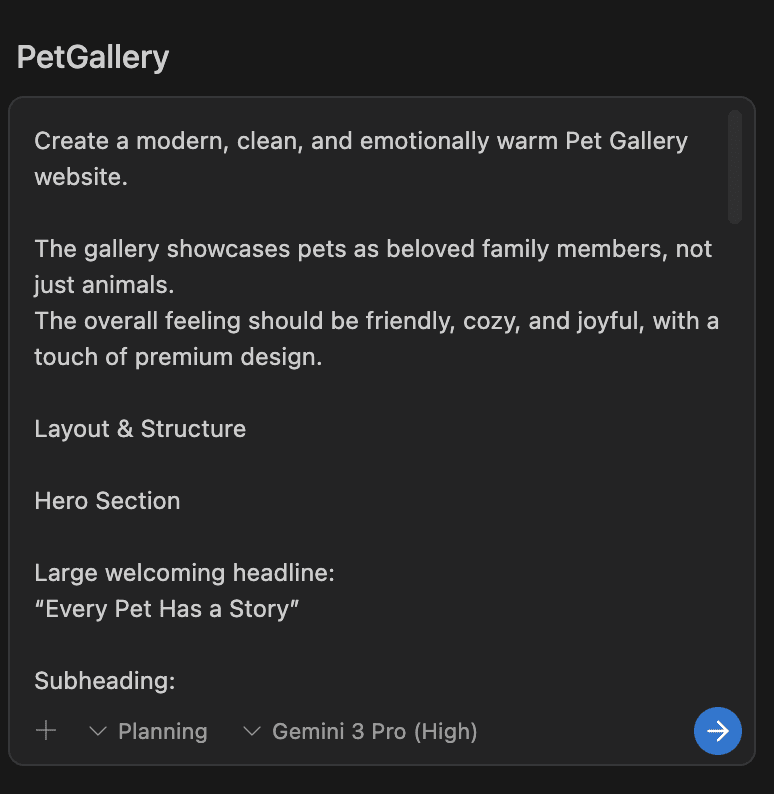This screenshot has width=774, height=794.
Task: Click the chevron icon beside Planning
Action: 98,731
